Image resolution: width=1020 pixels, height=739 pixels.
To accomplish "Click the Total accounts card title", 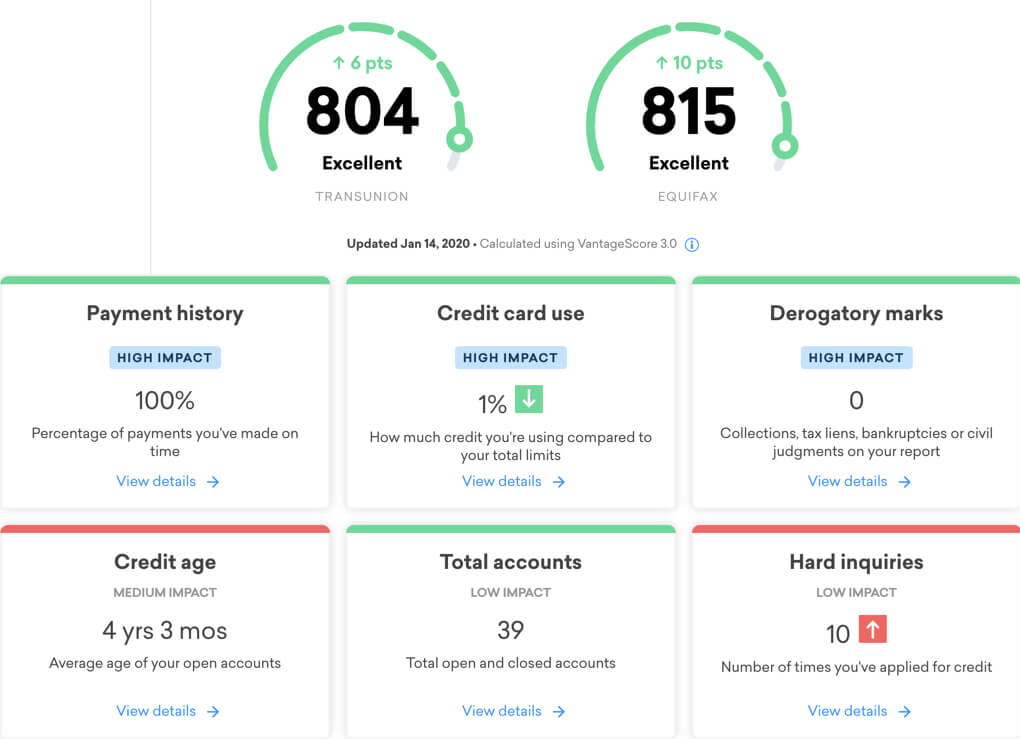I will click(511, 562).
